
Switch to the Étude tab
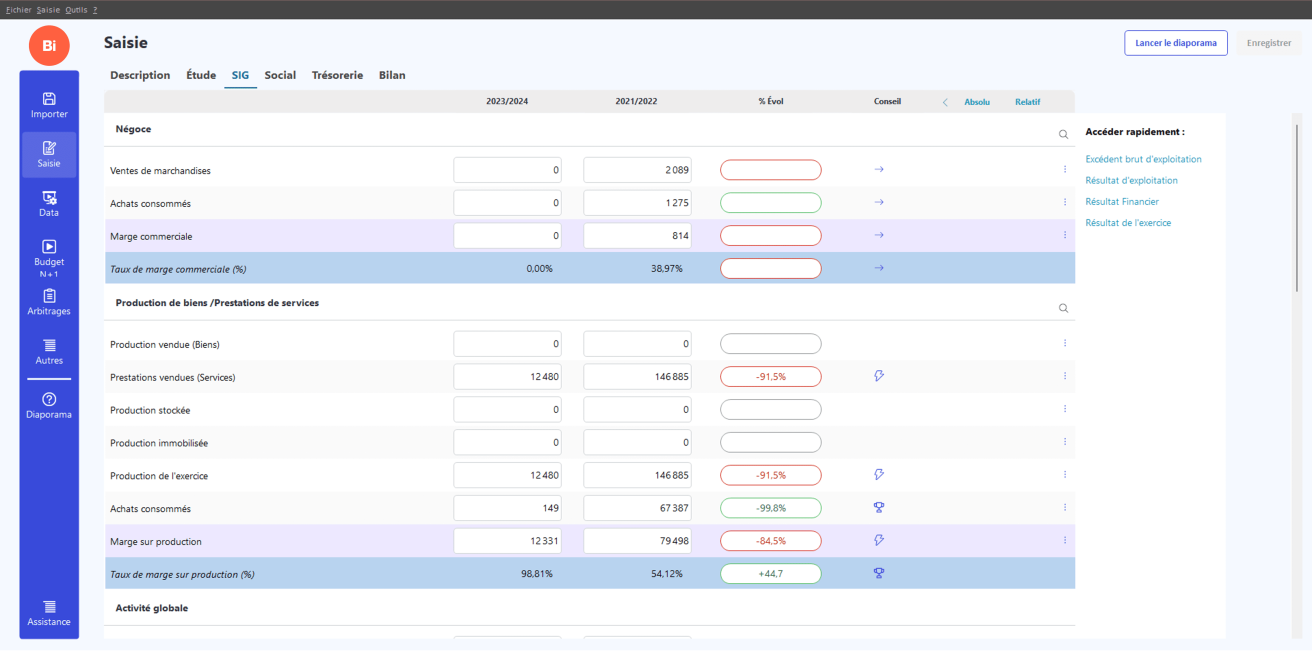[x=201, y=75]
